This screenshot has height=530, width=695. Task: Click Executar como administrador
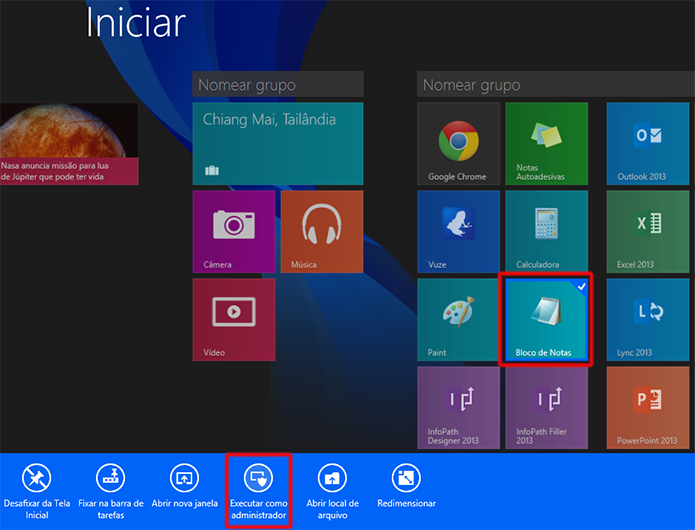click(x=258, y=491)
